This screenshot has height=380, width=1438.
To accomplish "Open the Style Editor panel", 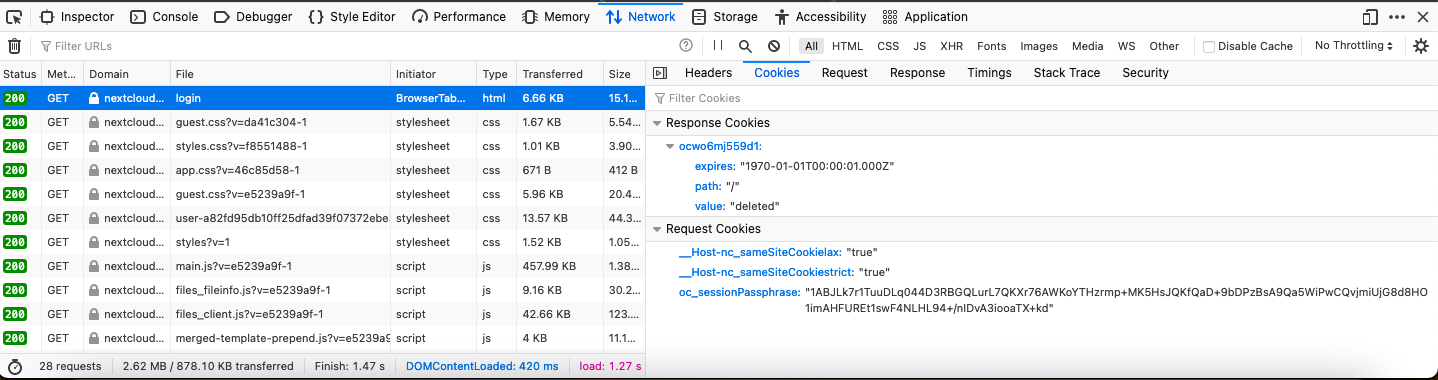I will point(351,17).
